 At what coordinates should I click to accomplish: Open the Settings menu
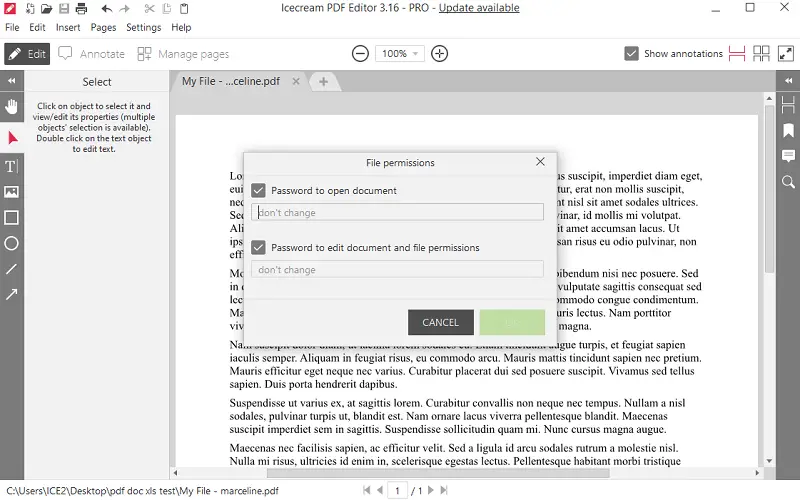(143, 27)
